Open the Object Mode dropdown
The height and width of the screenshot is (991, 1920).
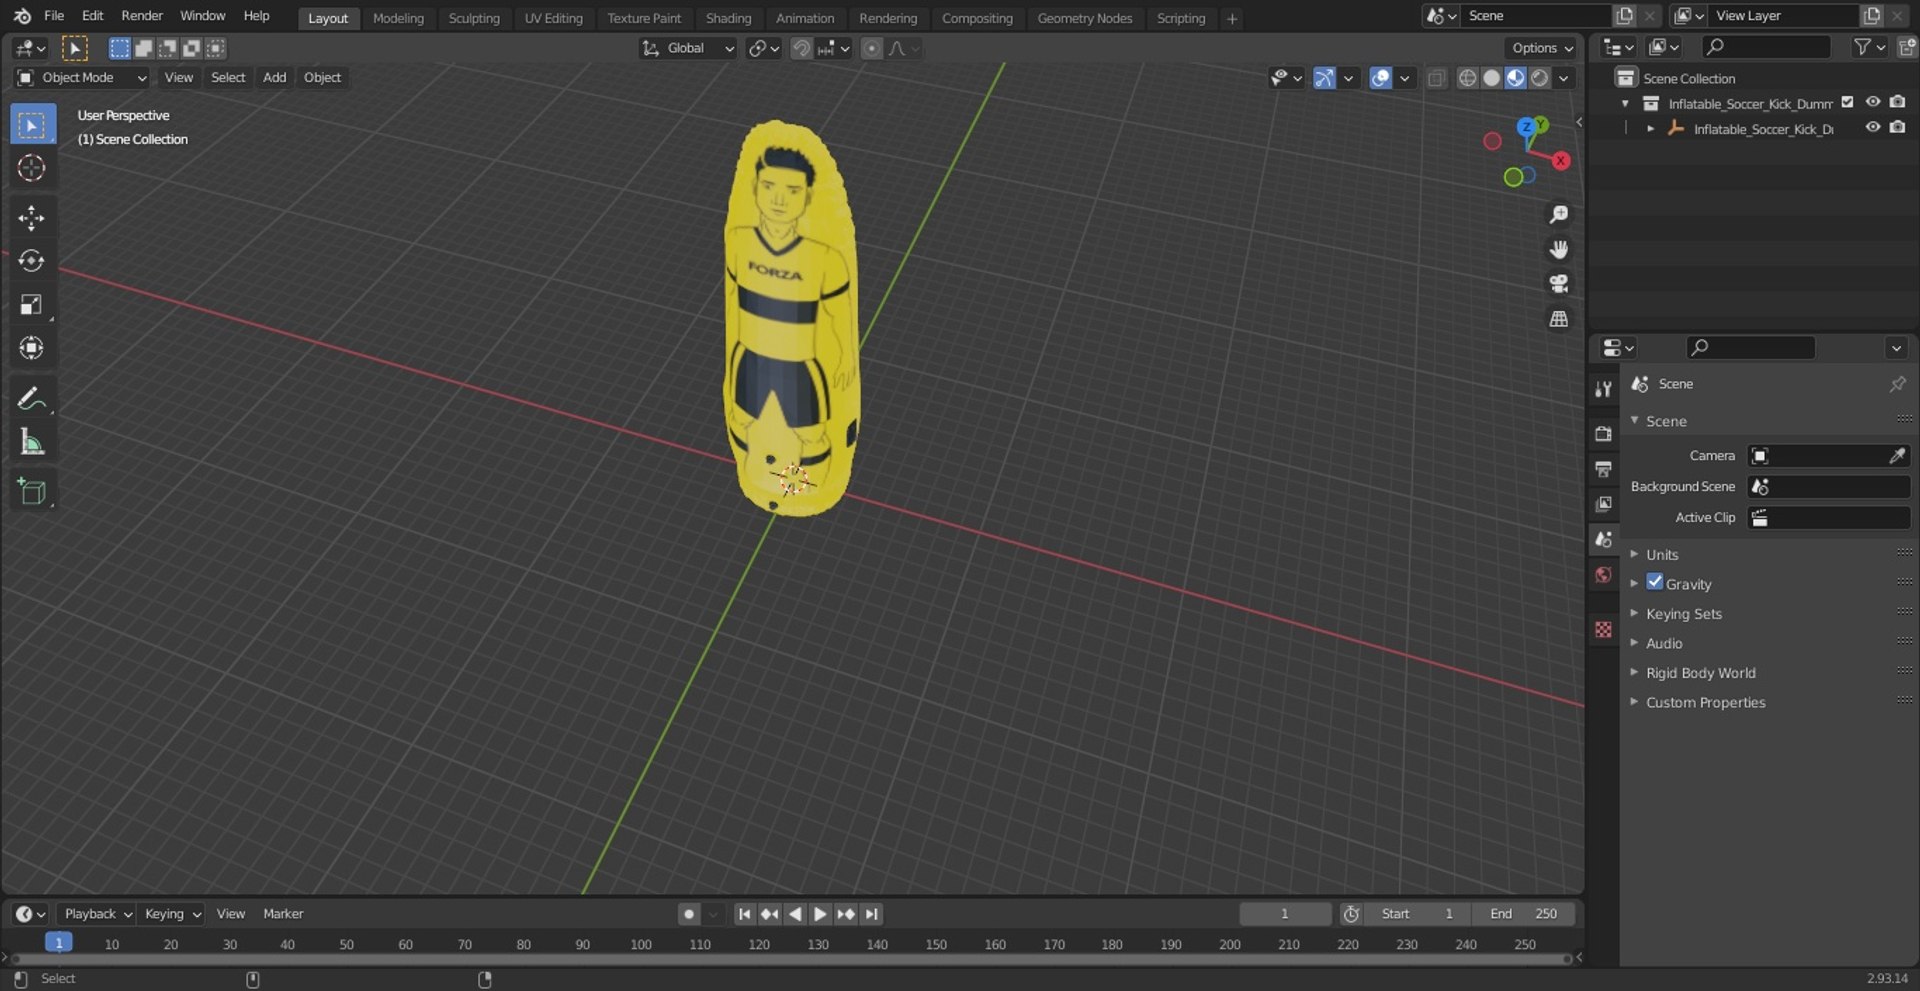coord(82,77)
